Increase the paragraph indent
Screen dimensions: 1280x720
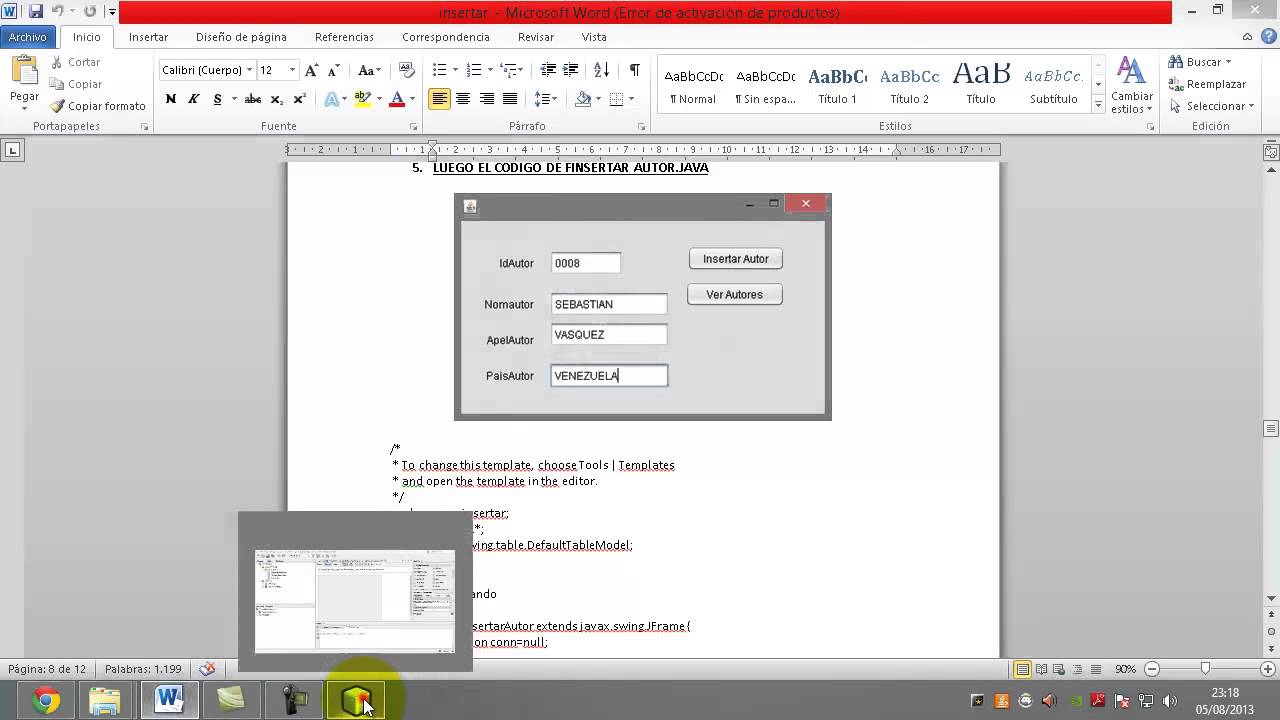click(571, 70)
